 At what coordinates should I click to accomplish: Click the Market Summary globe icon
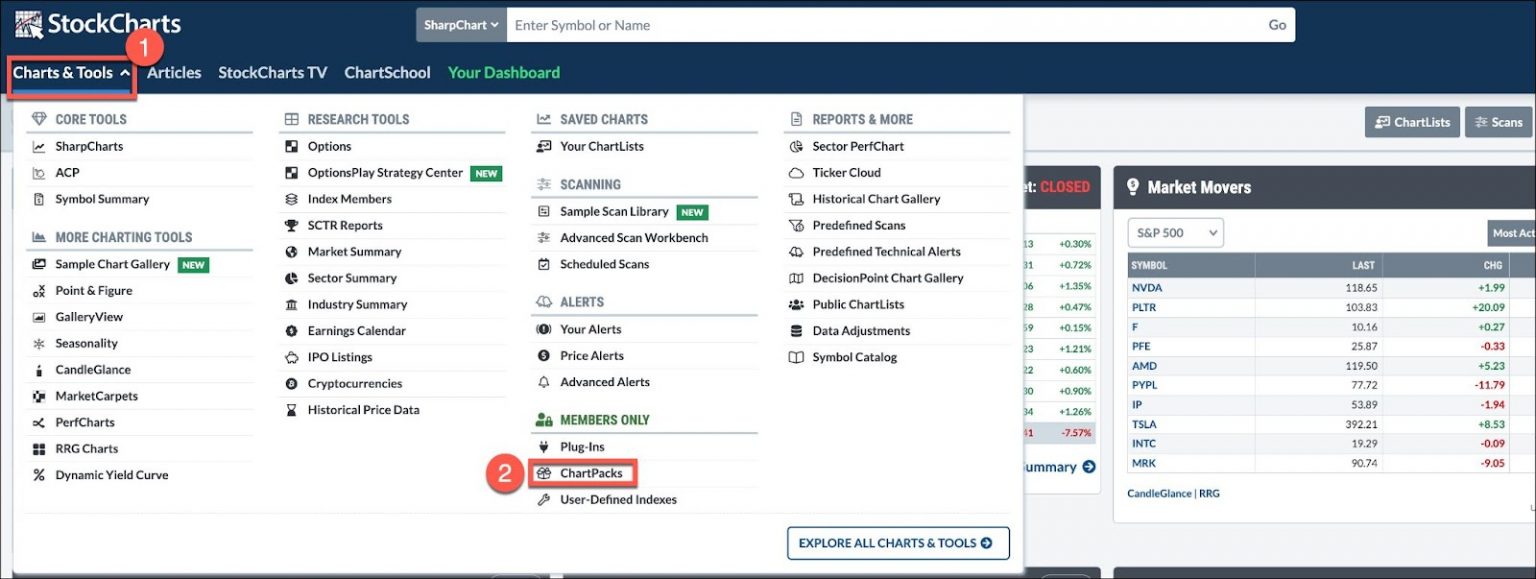292,252
